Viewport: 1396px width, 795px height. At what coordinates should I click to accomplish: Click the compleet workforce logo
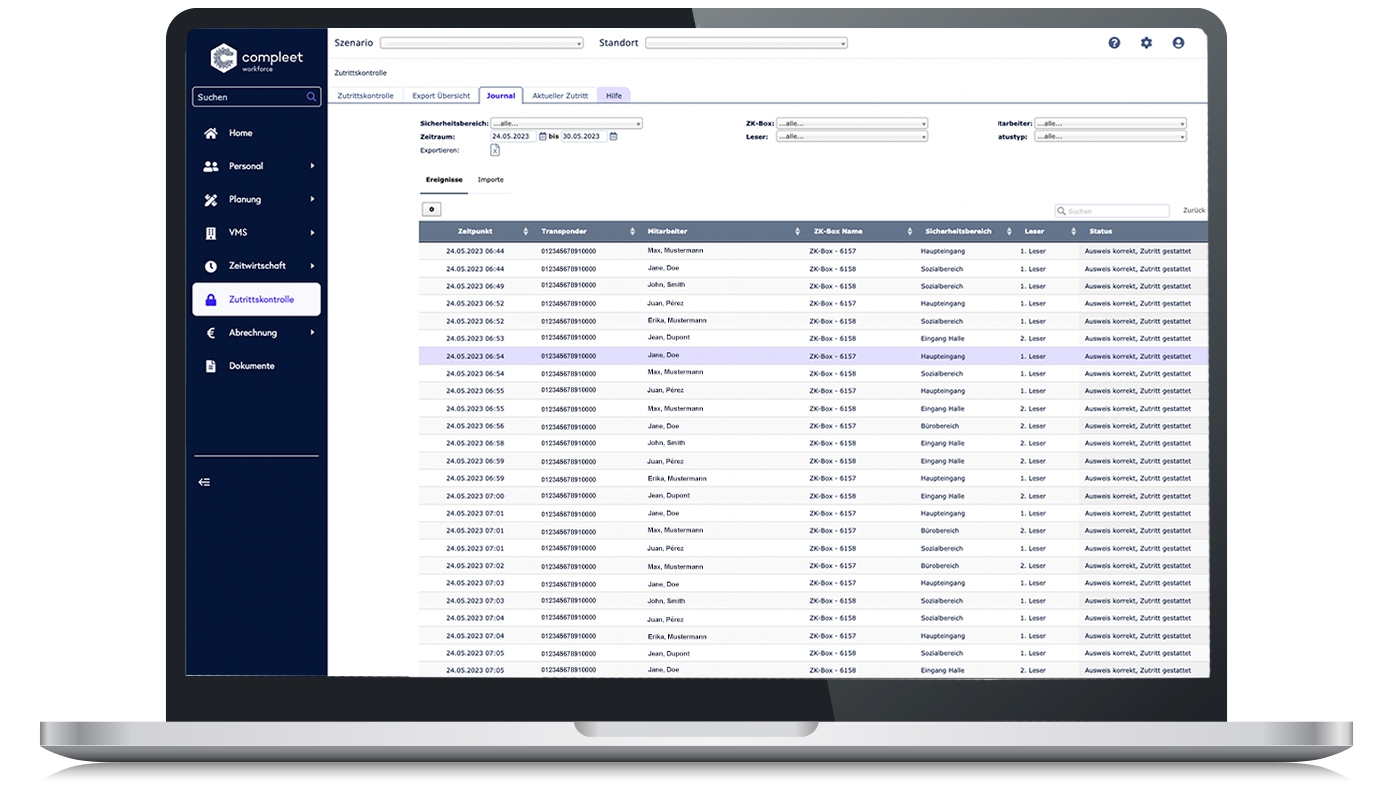pyautogui.click(x=256, y=58)
